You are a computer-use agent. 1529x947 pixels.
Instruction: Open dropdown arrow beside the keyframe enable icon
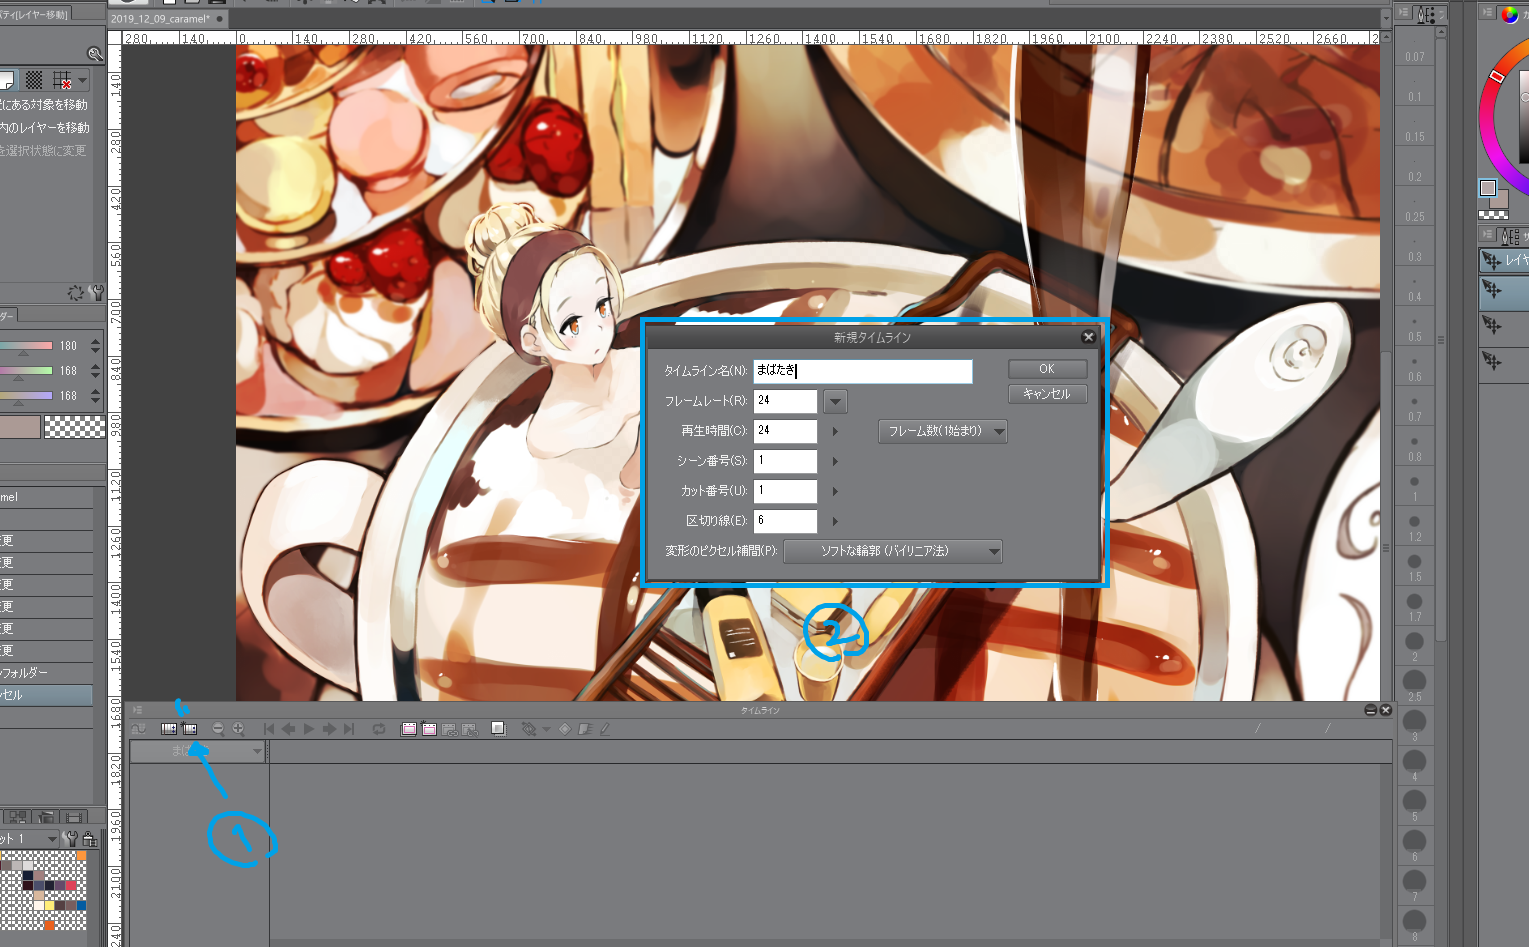[x=546, y=729]
